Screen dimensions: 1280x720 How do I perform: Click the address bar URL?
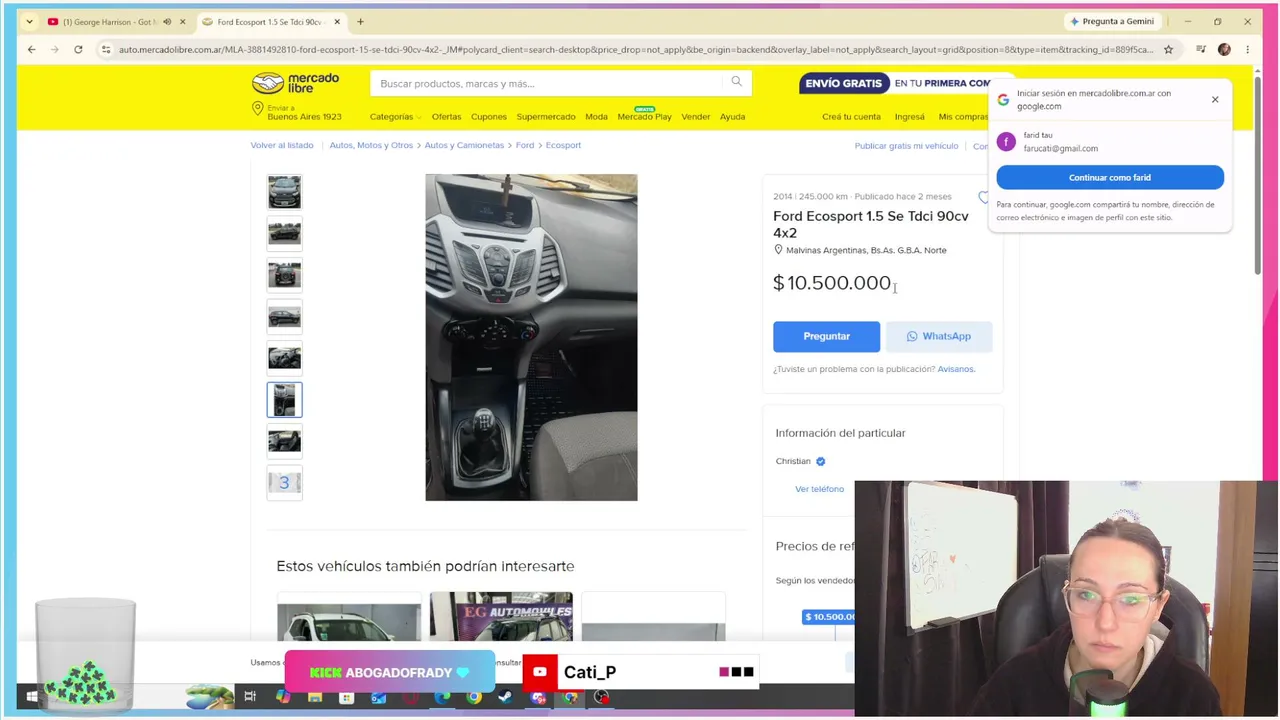click(635, 49)
